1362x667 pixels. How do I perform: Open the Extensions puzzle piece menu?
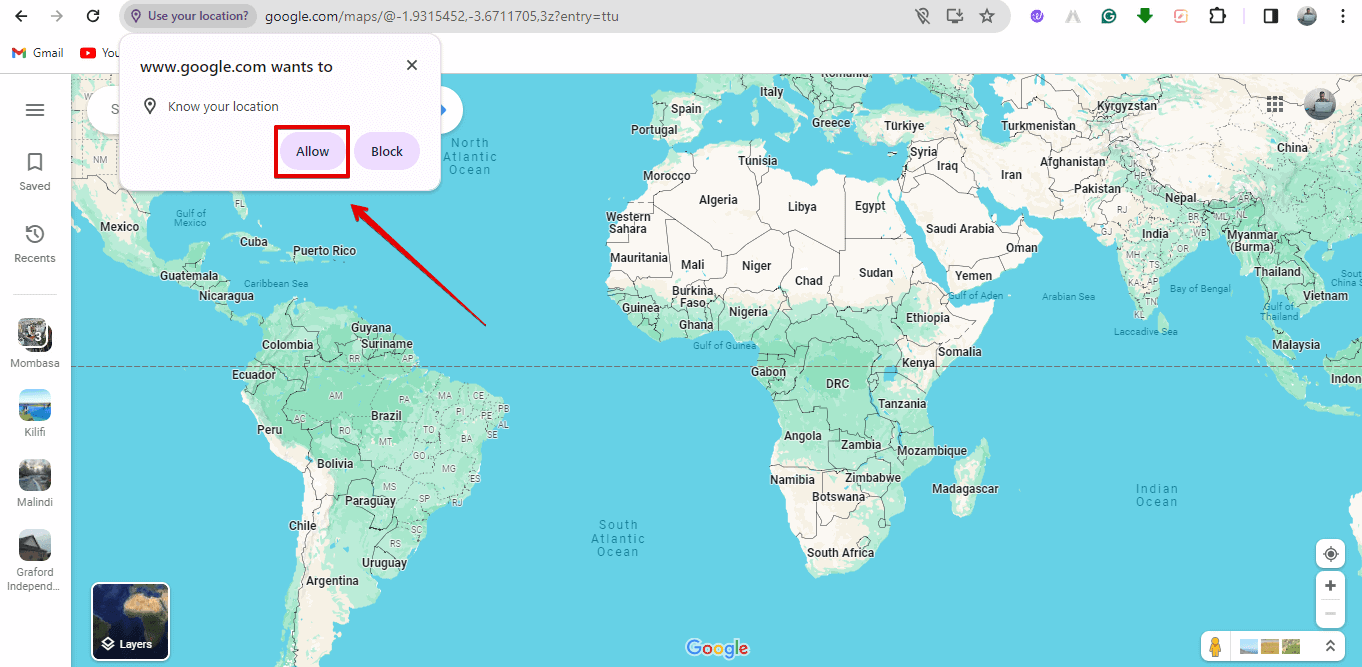(x=1217, y=16)
